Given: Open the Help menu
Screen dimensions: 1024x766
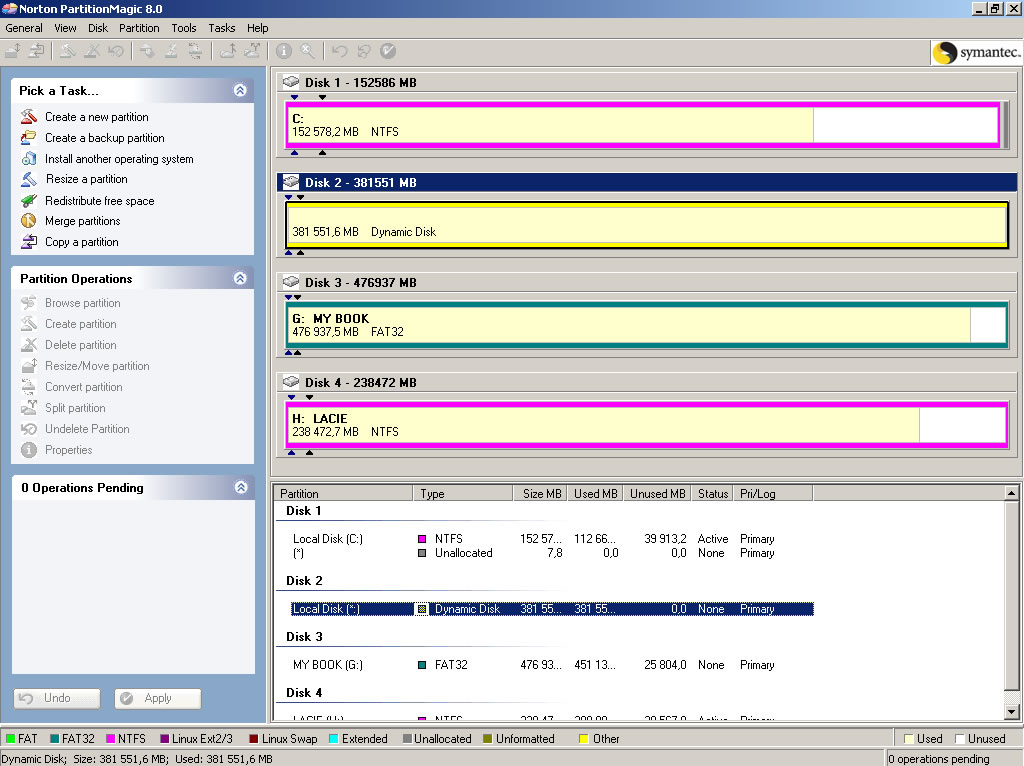Looking at the screenshot, I should 258,28.
